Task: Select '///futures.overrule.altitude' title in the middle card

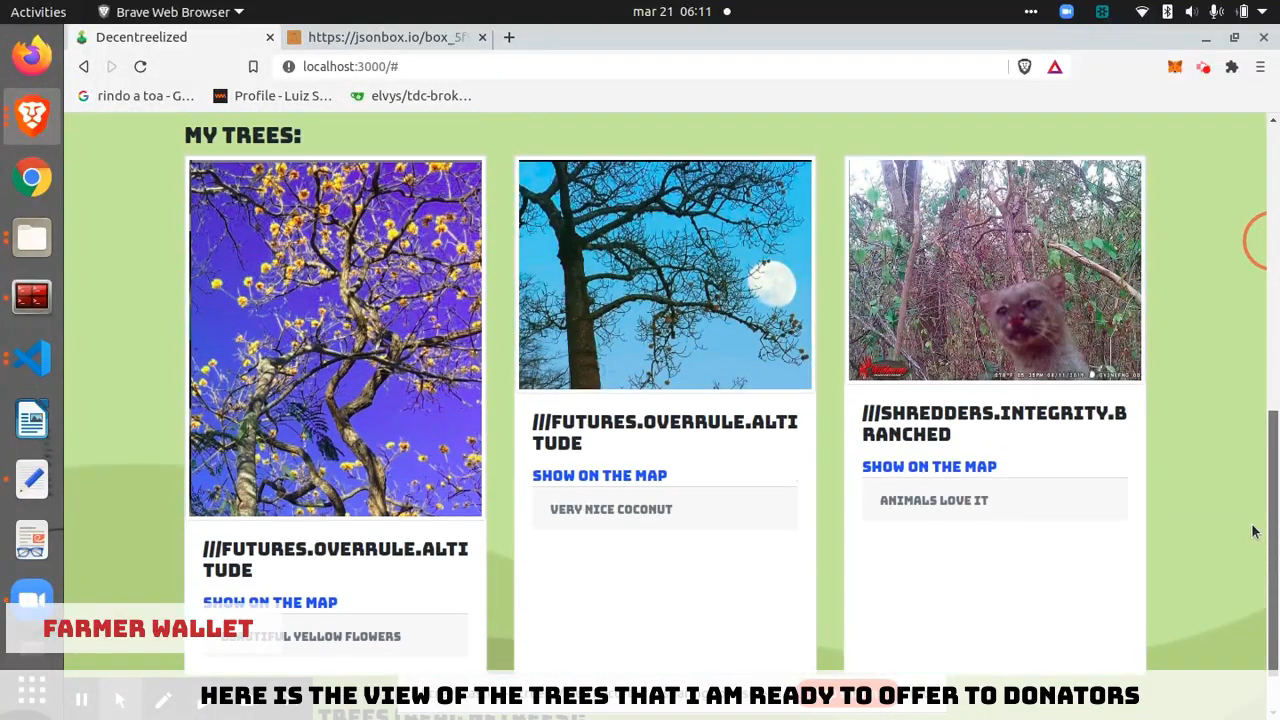Action: coord(665,432)
